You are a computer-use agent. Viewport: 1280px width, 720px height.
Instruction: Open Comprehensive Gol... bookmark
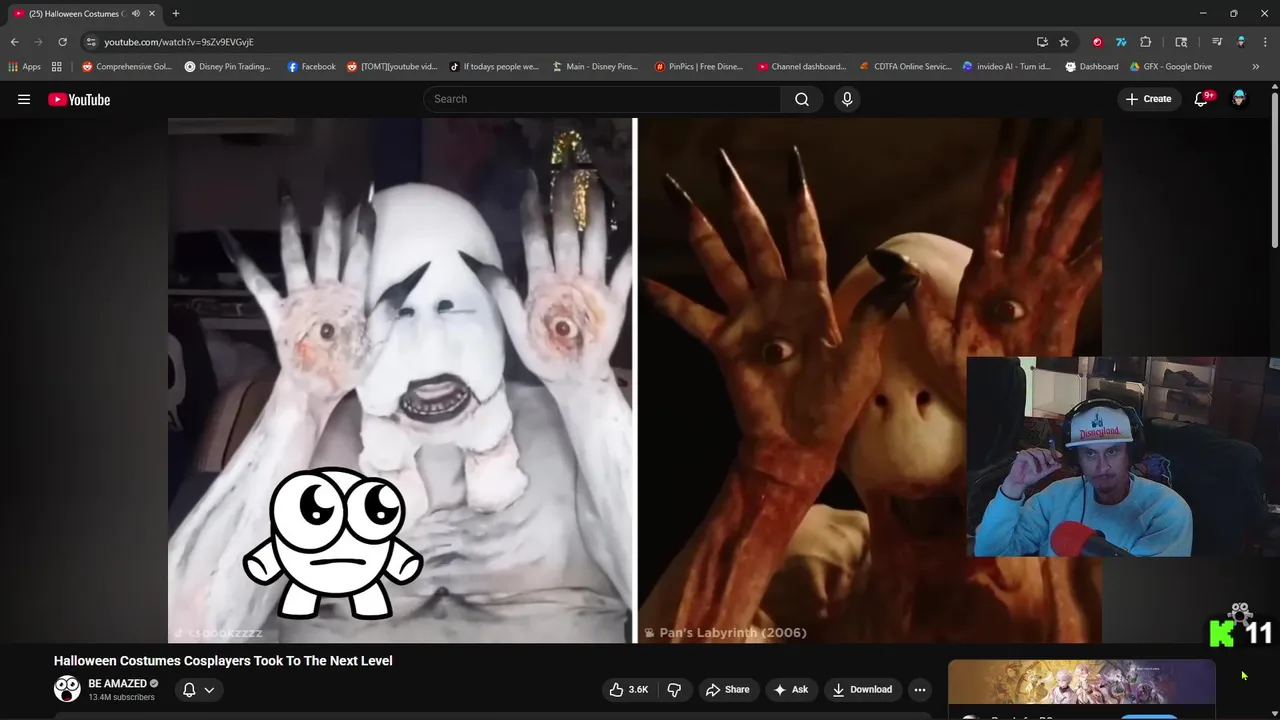tap(127, 67)
